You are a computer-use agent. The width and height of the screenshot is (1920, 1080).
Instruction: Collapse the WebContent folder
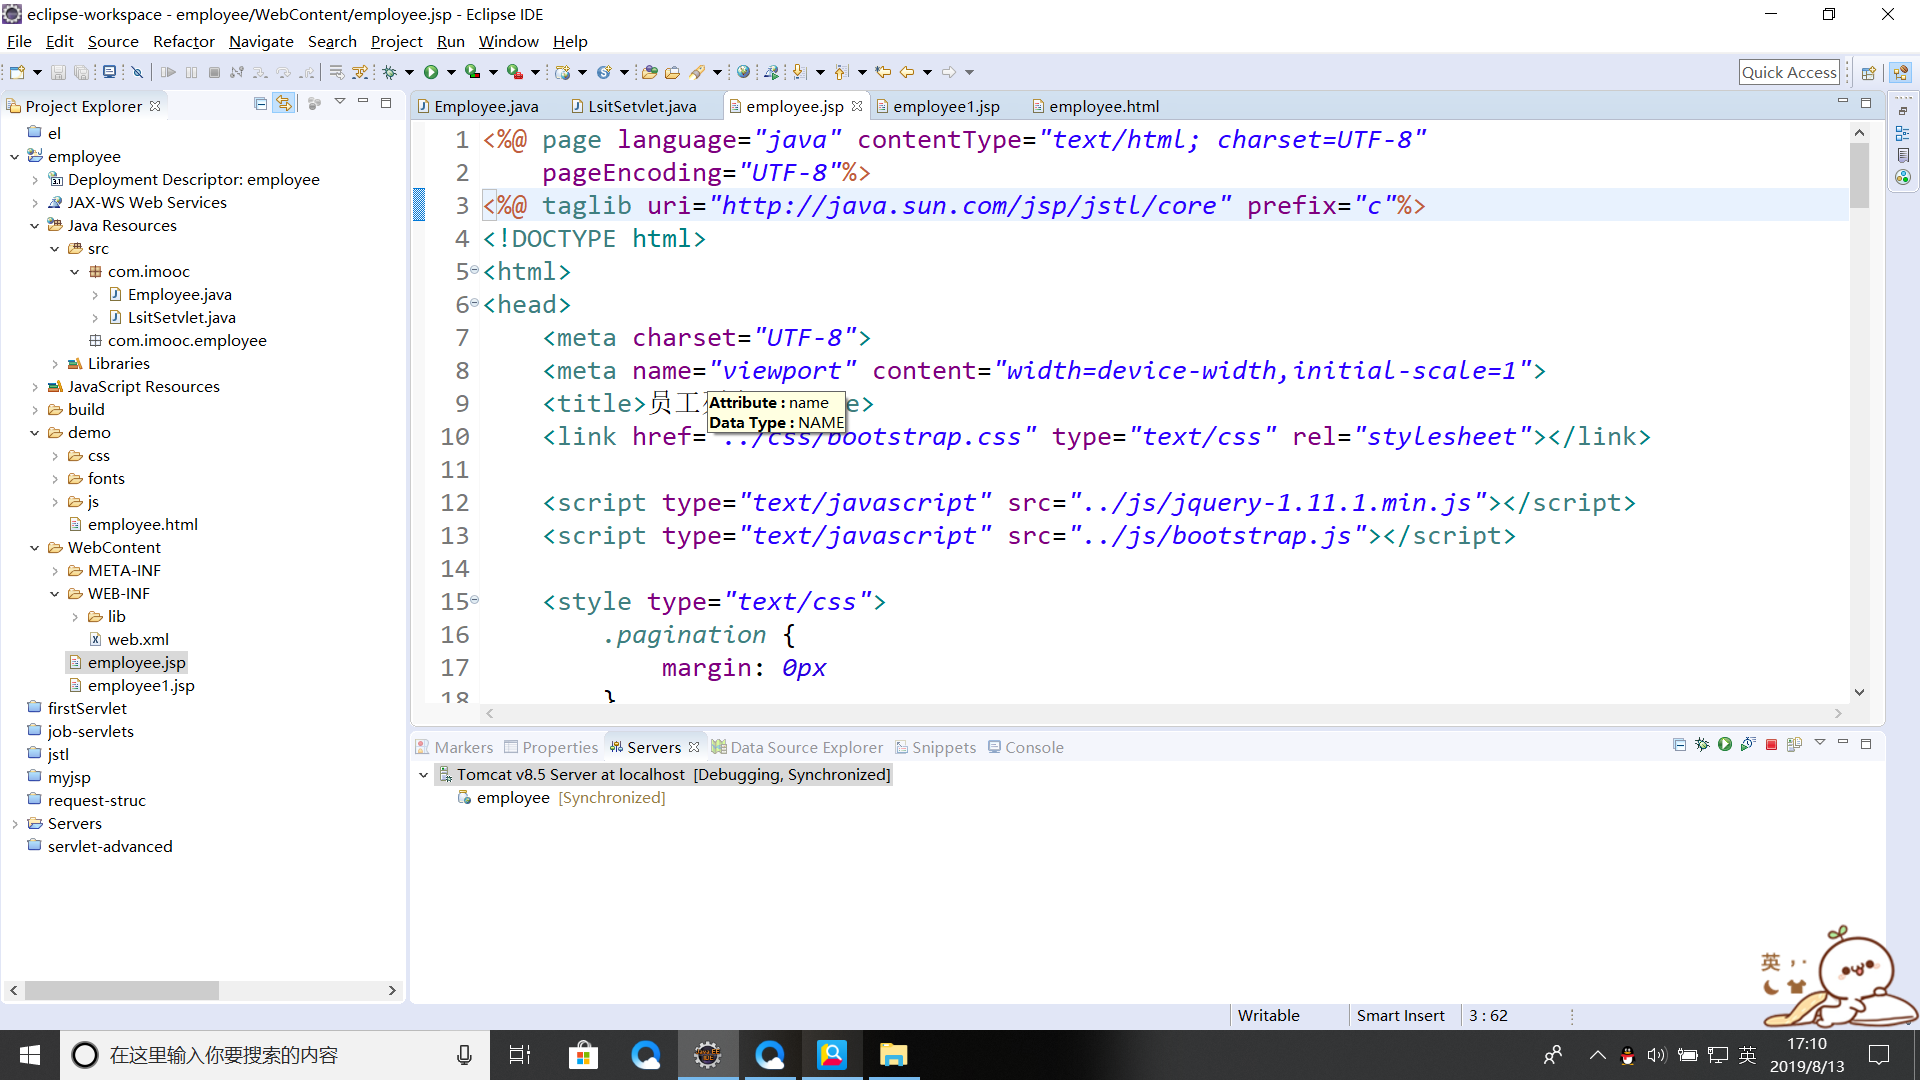pyautogui.click(x=35, y=548)
